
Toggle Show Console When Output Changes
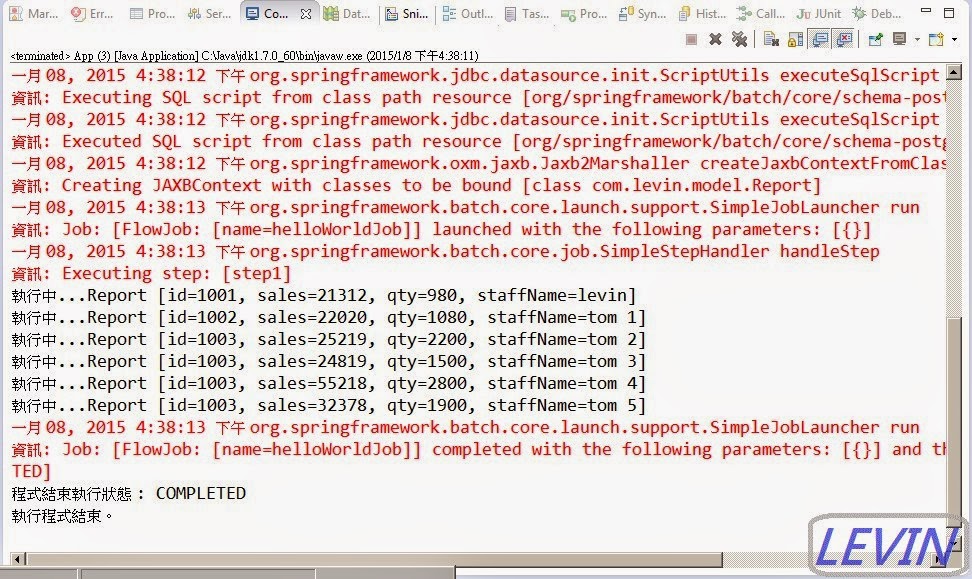pyautogui.click(x=818, y=37)
